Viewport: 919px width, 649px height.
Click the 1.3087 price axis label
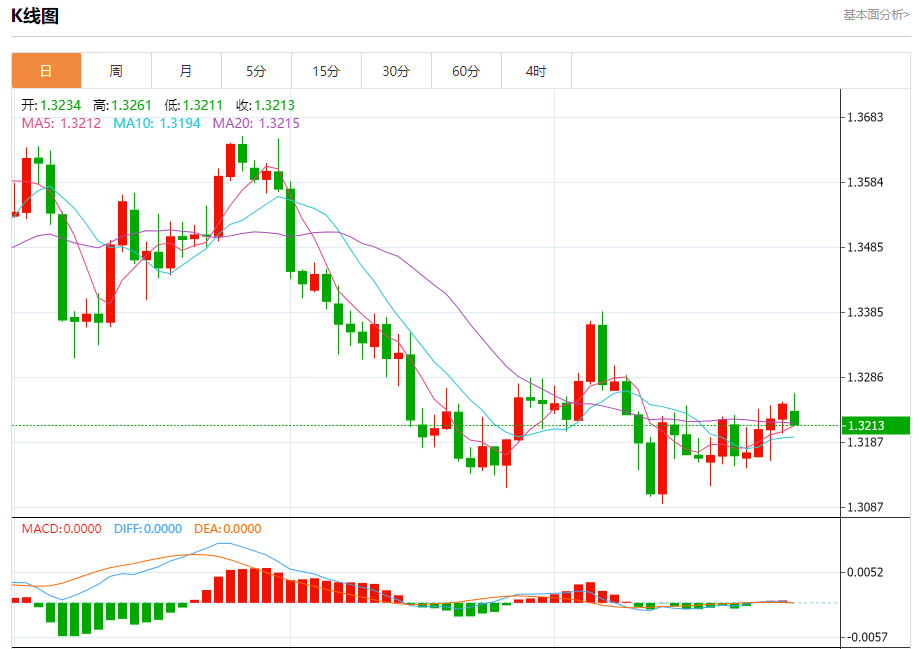click(x=865, y=507)
